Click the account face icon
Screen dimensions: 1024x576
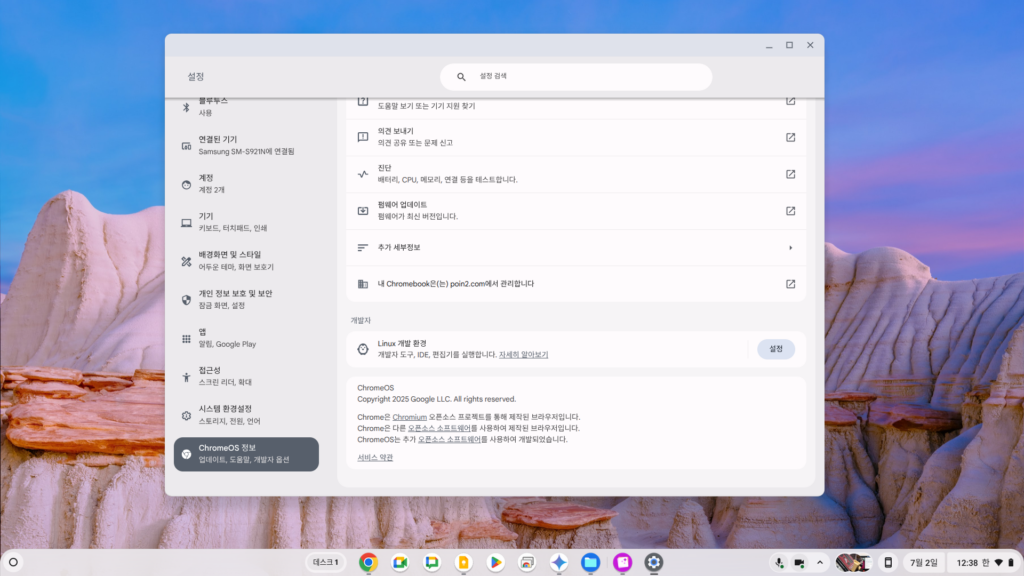[186, 185]
